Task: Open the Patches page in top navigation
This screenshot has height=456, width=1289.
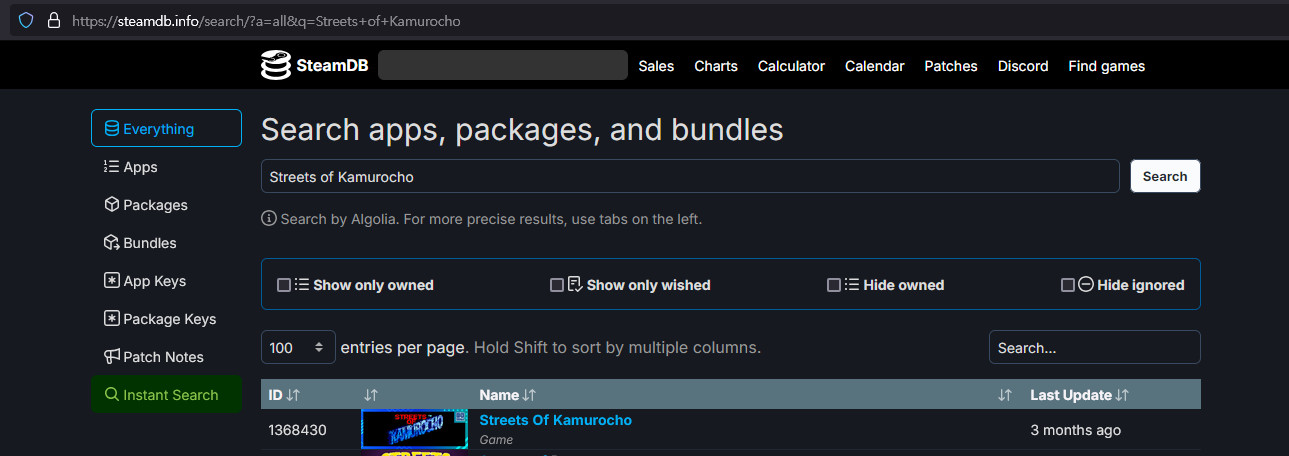Action: [x=951, y=66]
